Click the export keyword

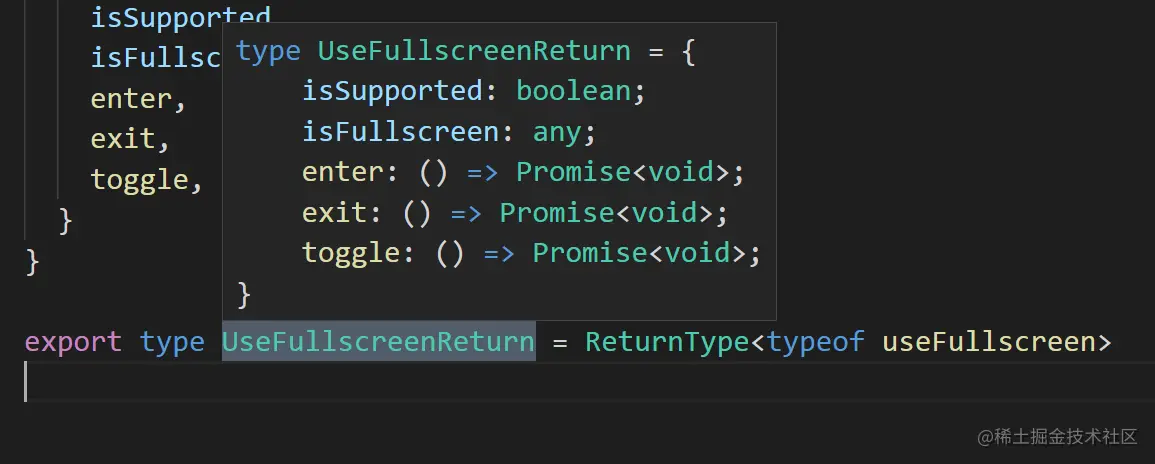(72, 342)
